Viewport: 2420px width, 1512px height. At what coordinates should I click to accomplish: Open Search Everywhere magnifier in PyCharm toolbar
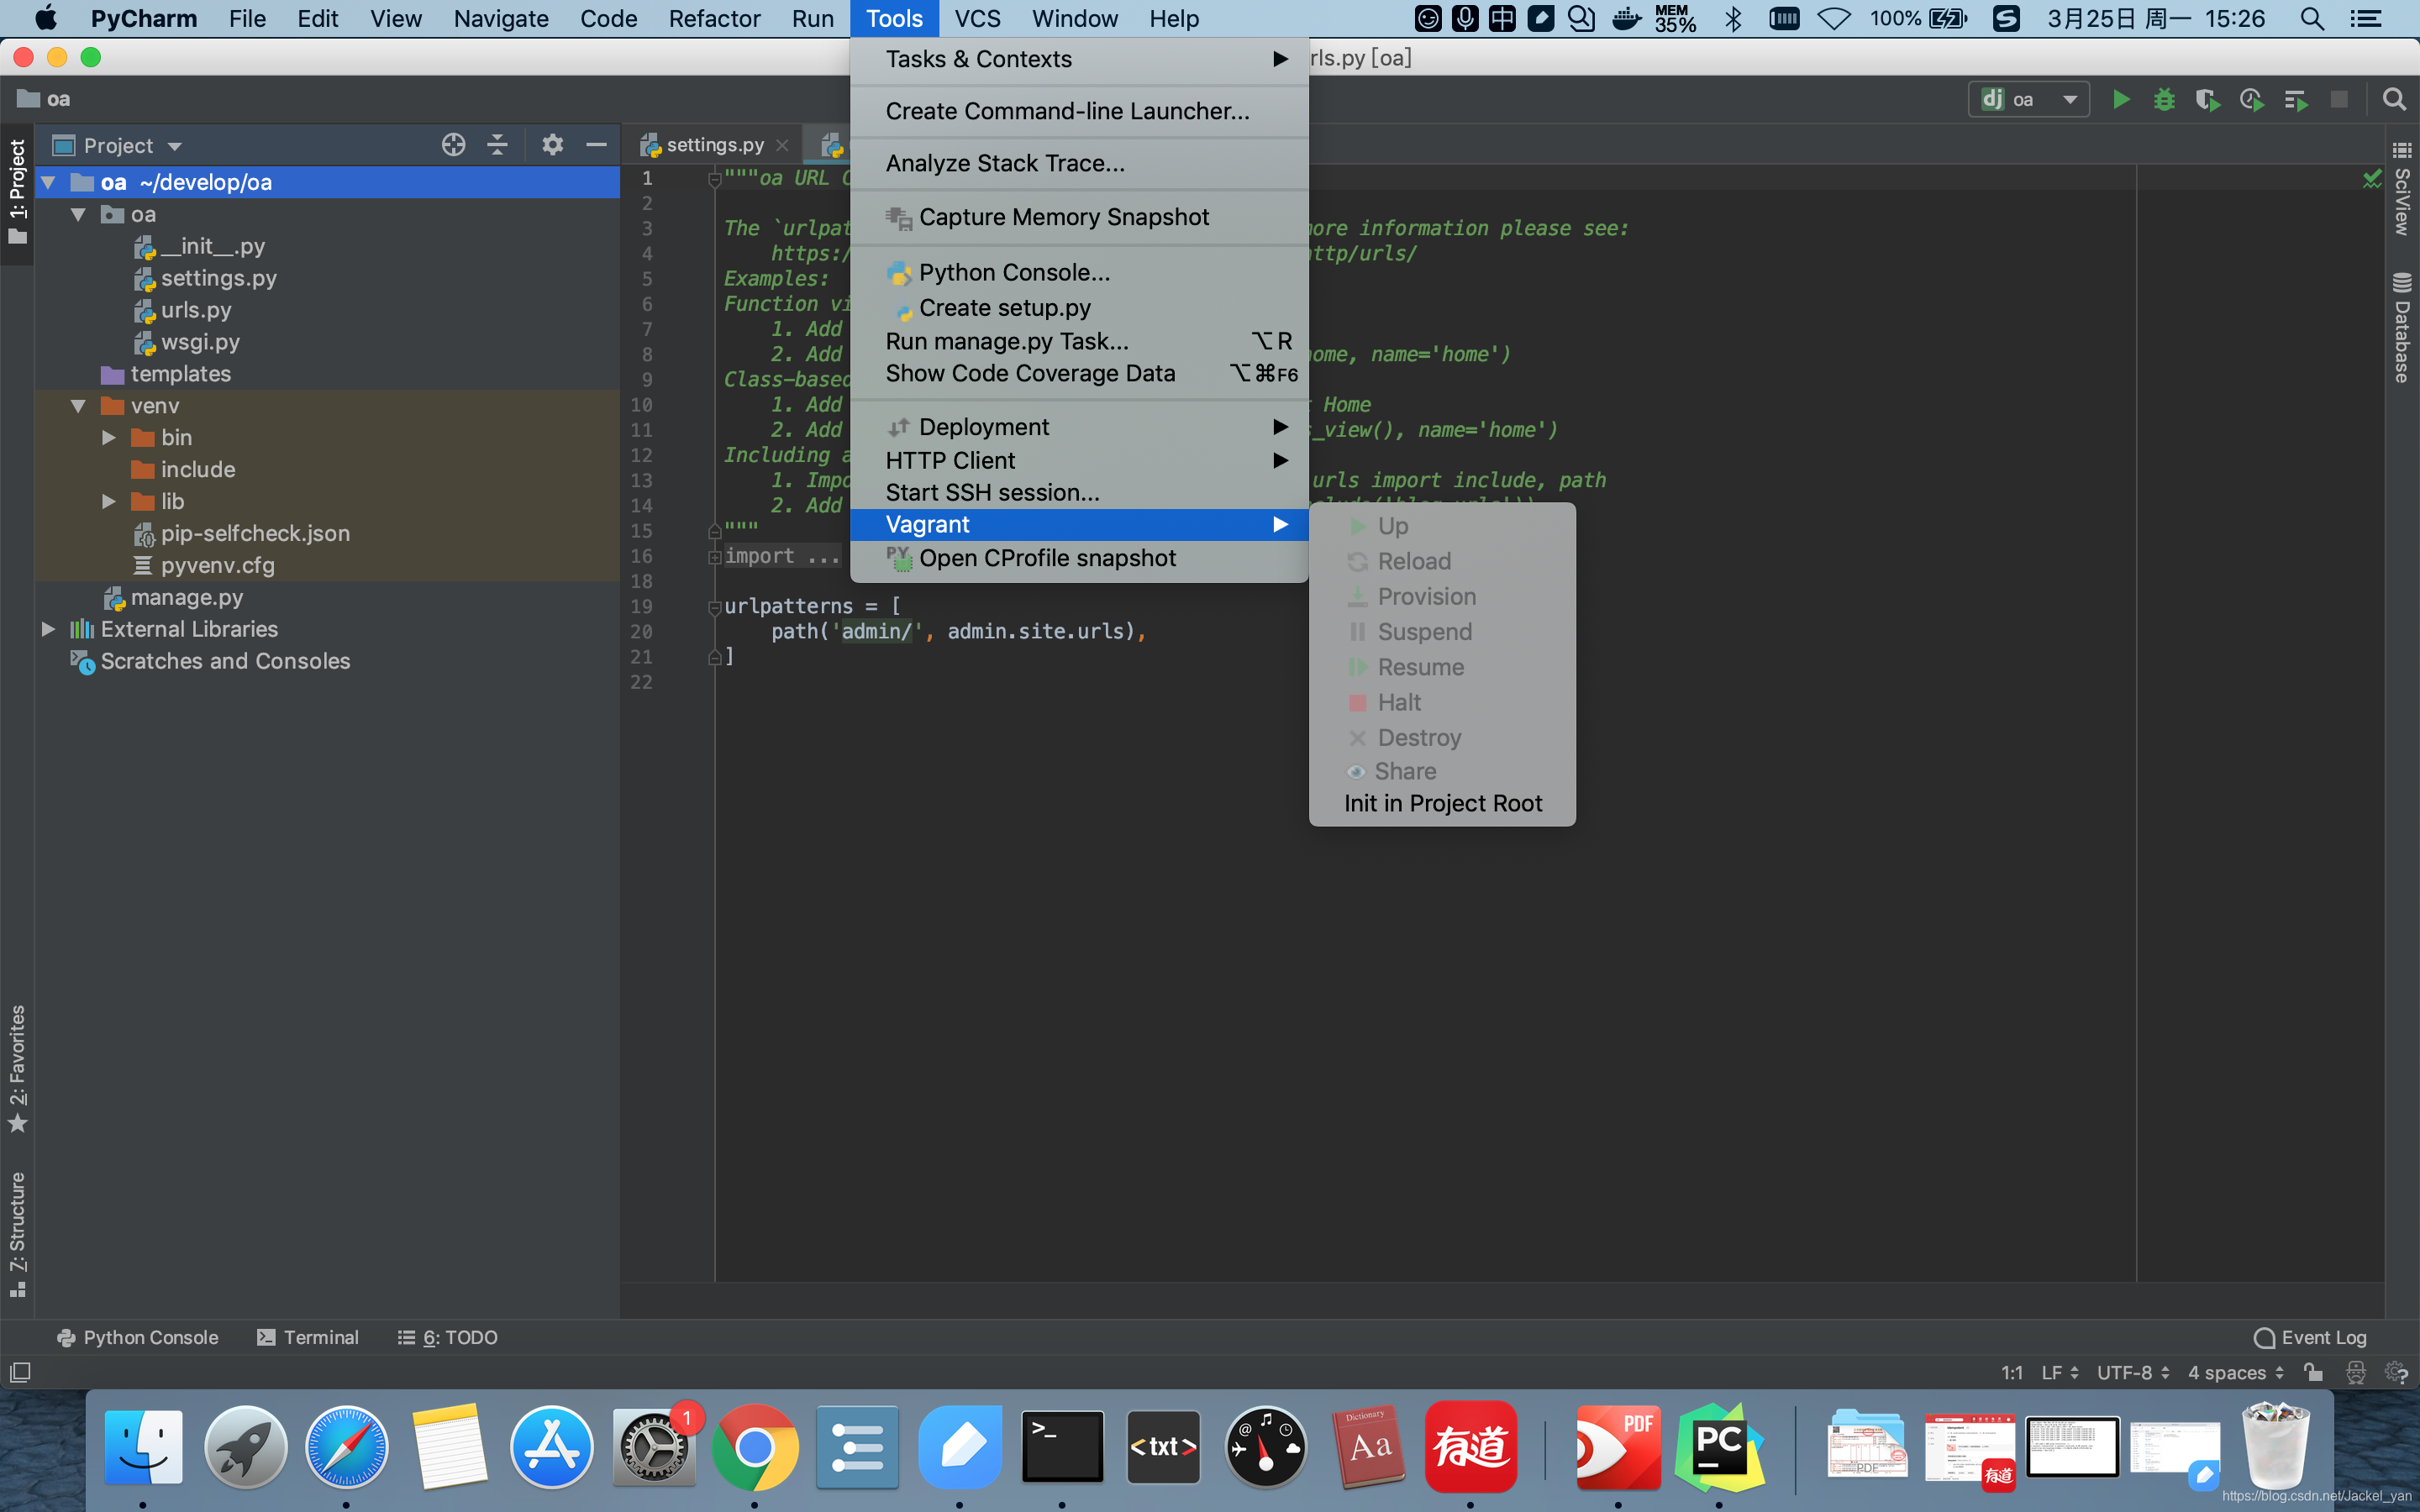coord(2394,99)
